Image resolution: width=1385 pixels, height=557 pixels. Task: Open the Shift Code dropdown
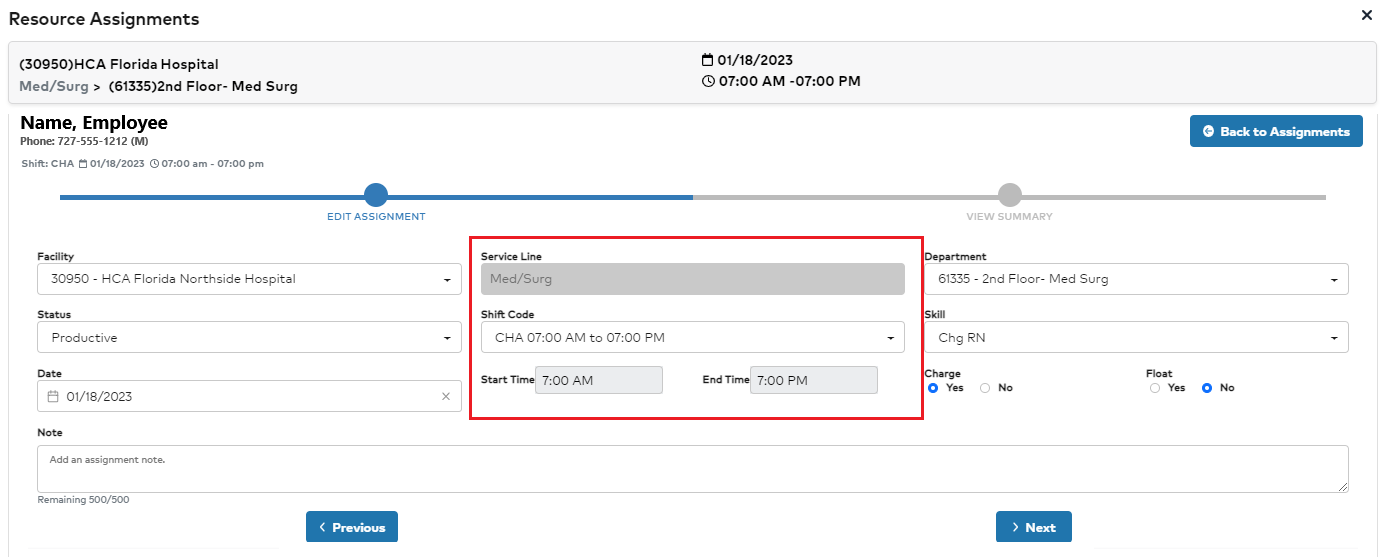(x=692, y=338)
